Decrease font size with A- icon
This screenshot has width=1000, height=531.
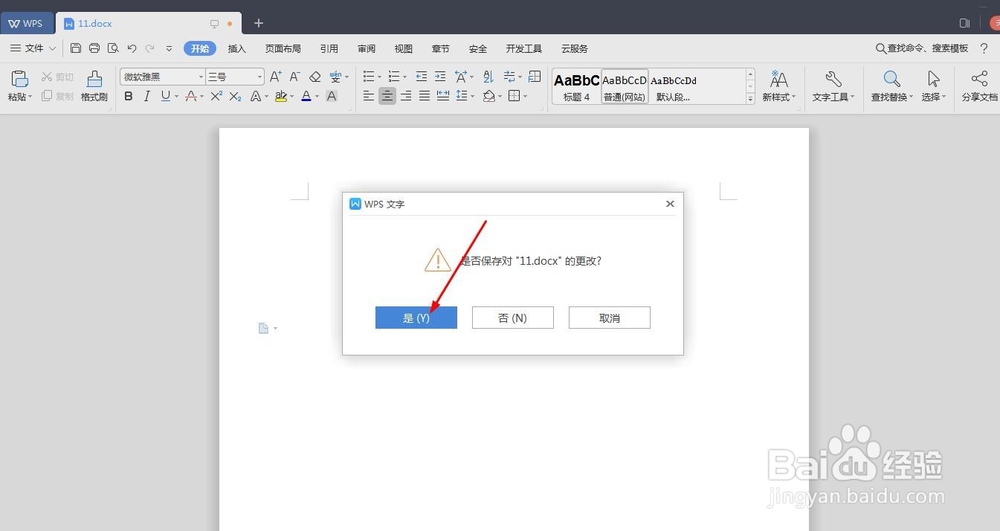[295, 76]
